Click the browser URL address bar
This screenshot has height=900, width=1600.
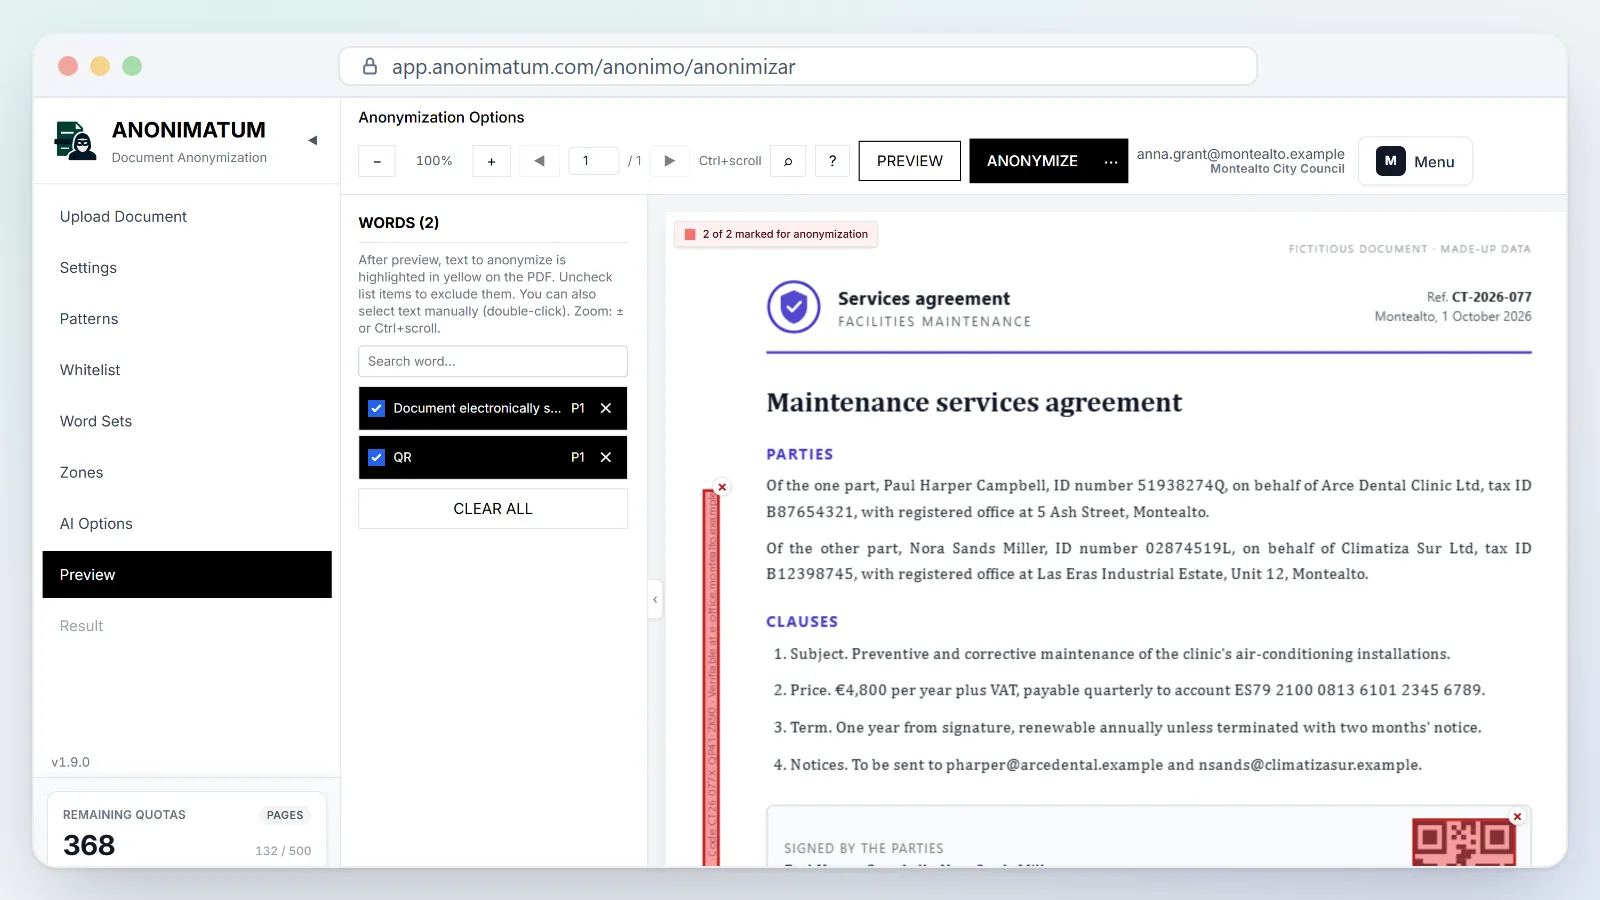tap(798, 67)
